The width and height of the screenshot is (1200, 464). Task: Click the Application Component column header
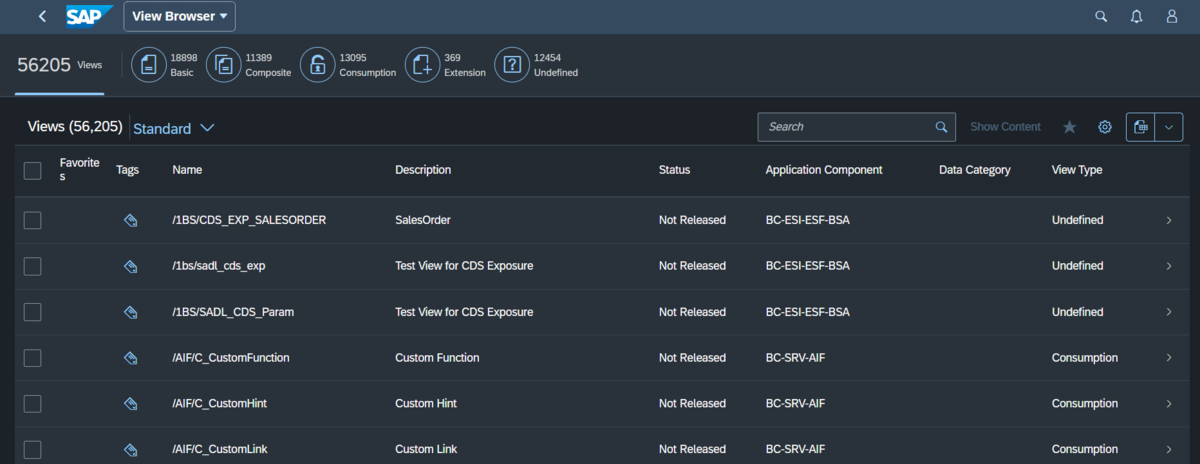pyautogui.click(x=824, y=170)
